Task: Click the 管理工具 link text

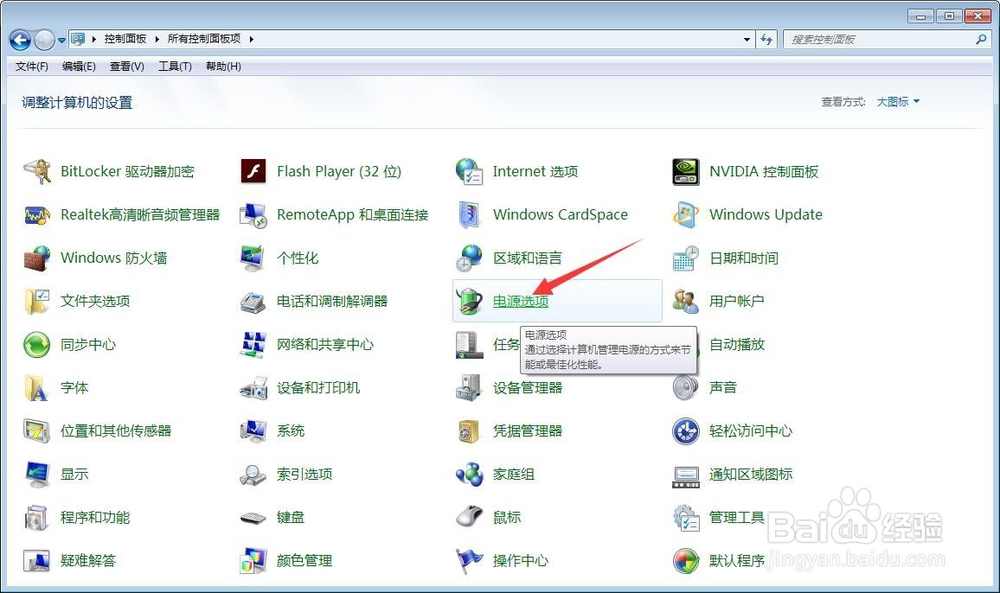Action: point(737,517)
